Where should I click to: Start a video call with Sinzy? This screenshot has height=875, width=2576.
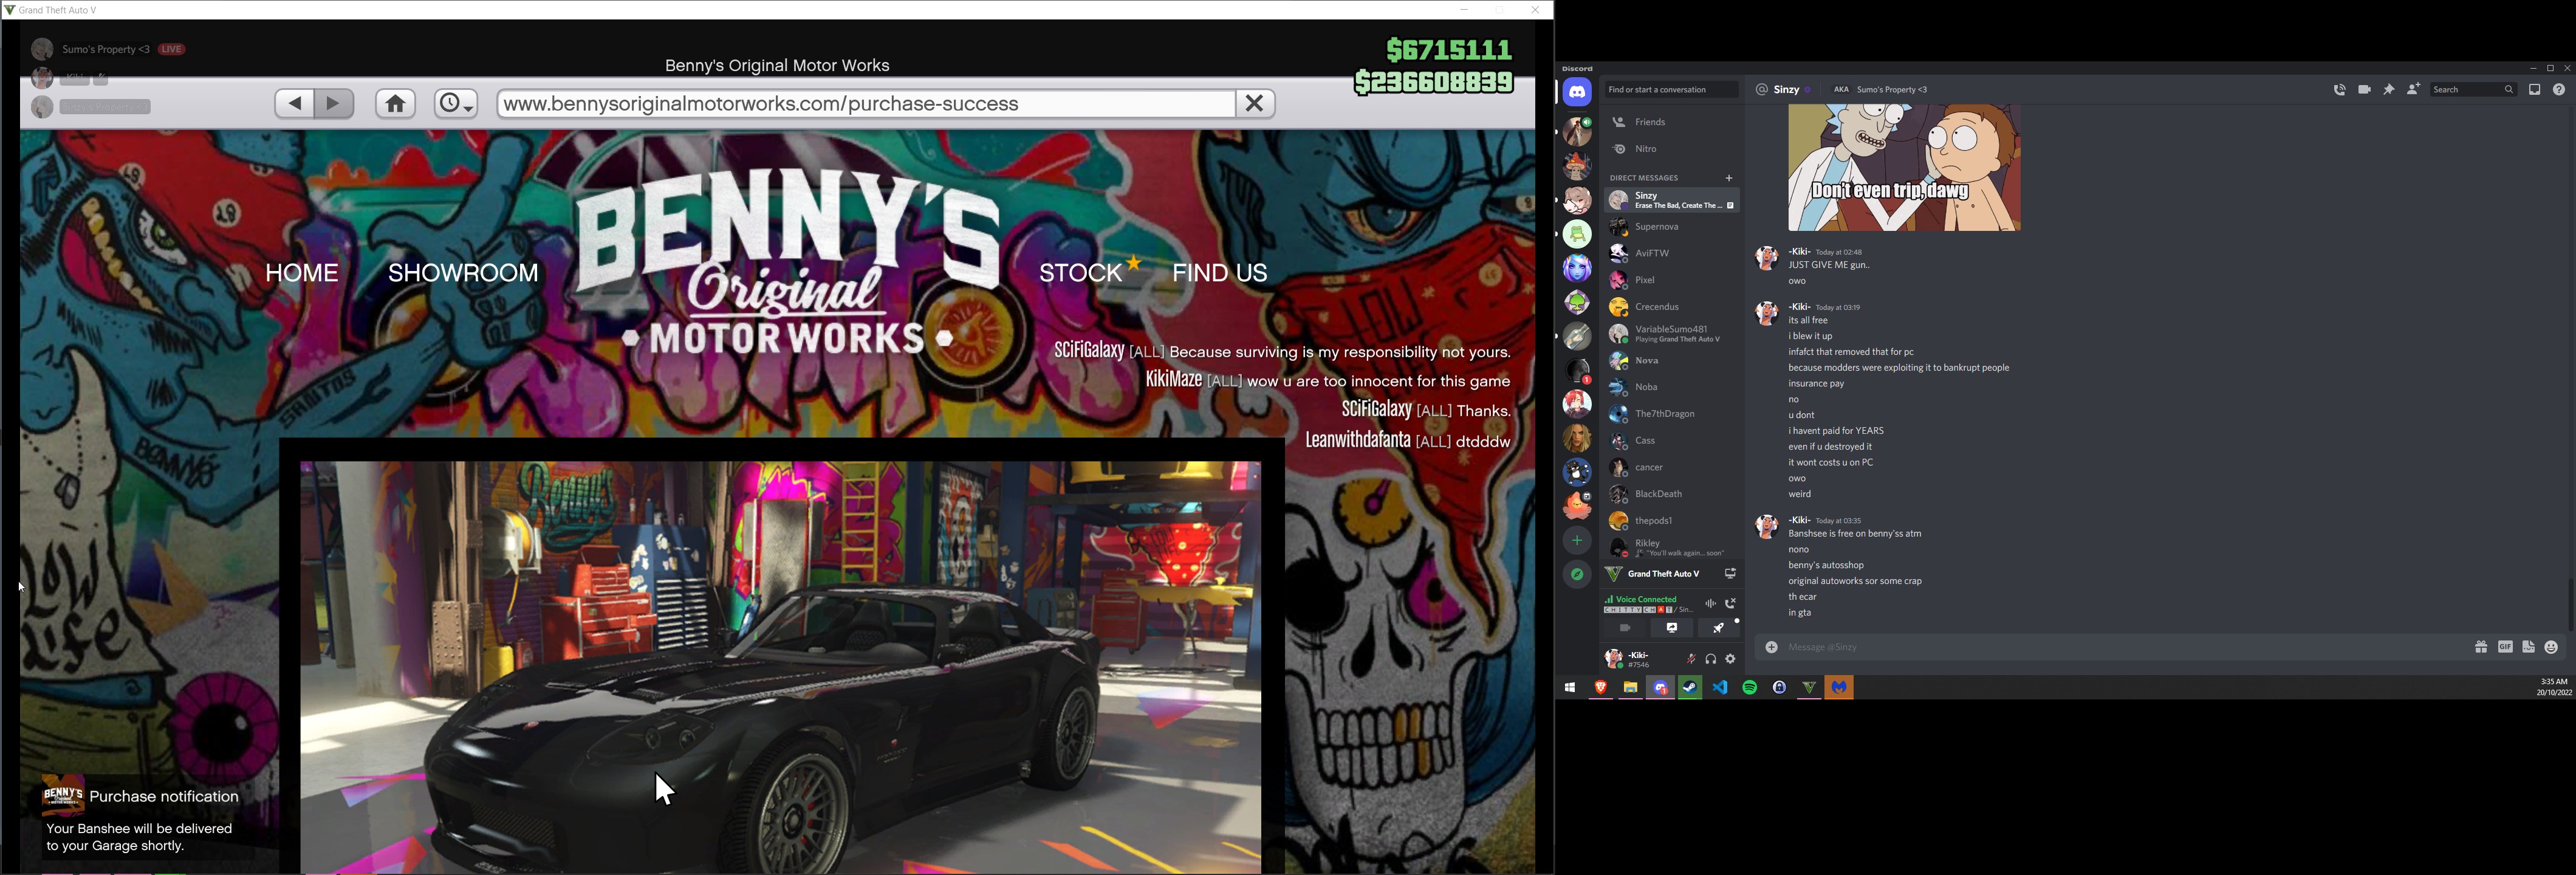(x=2364, y=90)
